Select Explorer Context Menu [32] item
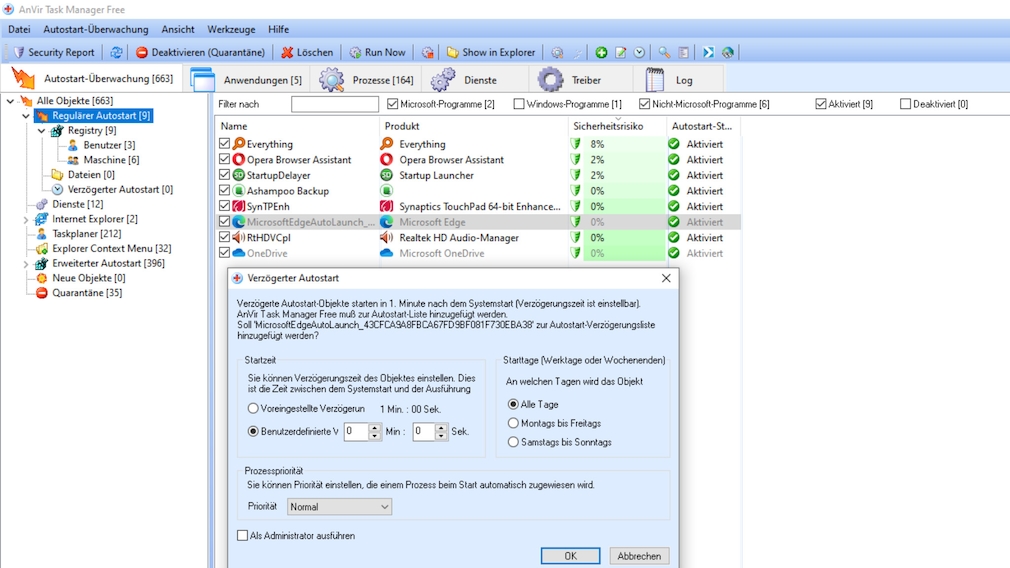 pyautogui.click(x=111, y=249)
